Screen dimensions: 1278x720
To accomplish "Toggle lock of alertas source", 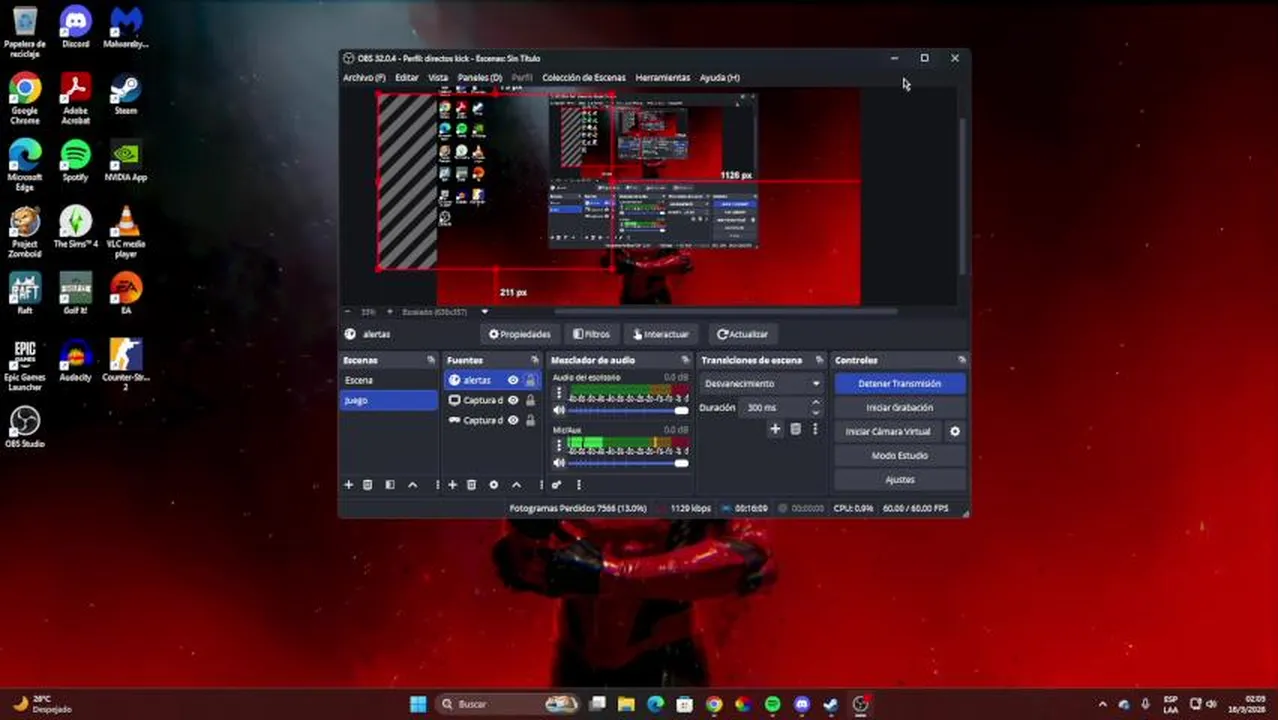I will 530,380.
